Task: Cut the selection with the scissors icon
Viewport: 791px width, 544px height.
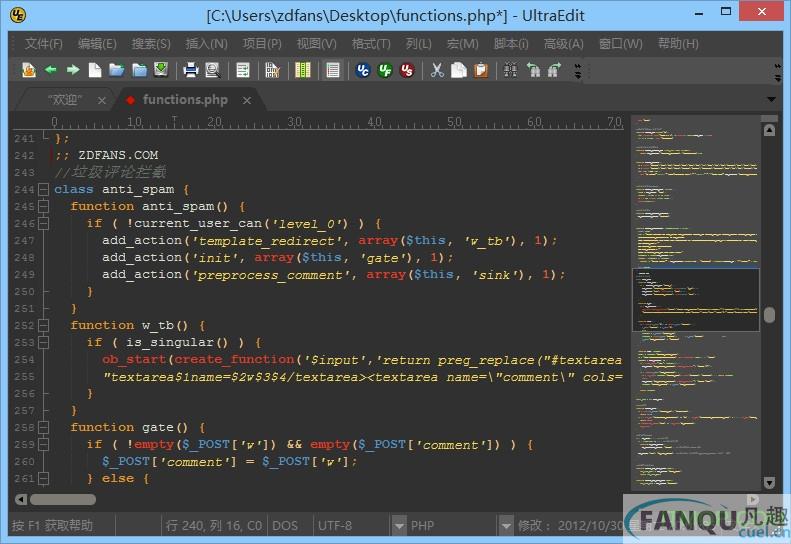Action: 437,70
